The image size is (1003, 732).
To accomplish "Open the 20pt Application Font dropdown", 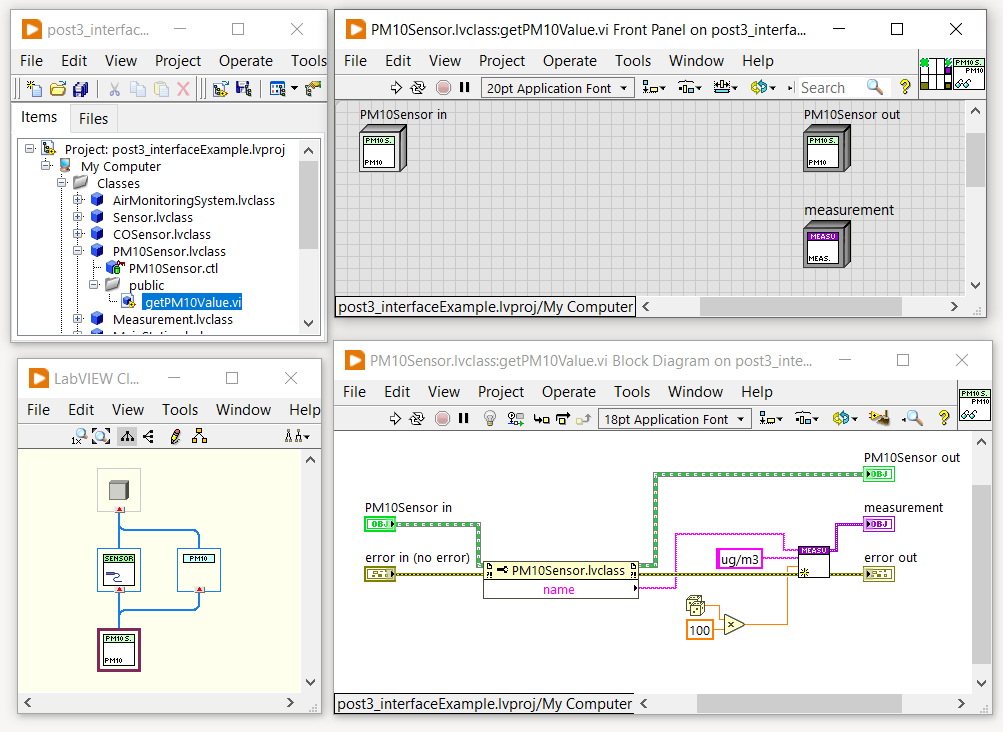I will click(557, 88).
